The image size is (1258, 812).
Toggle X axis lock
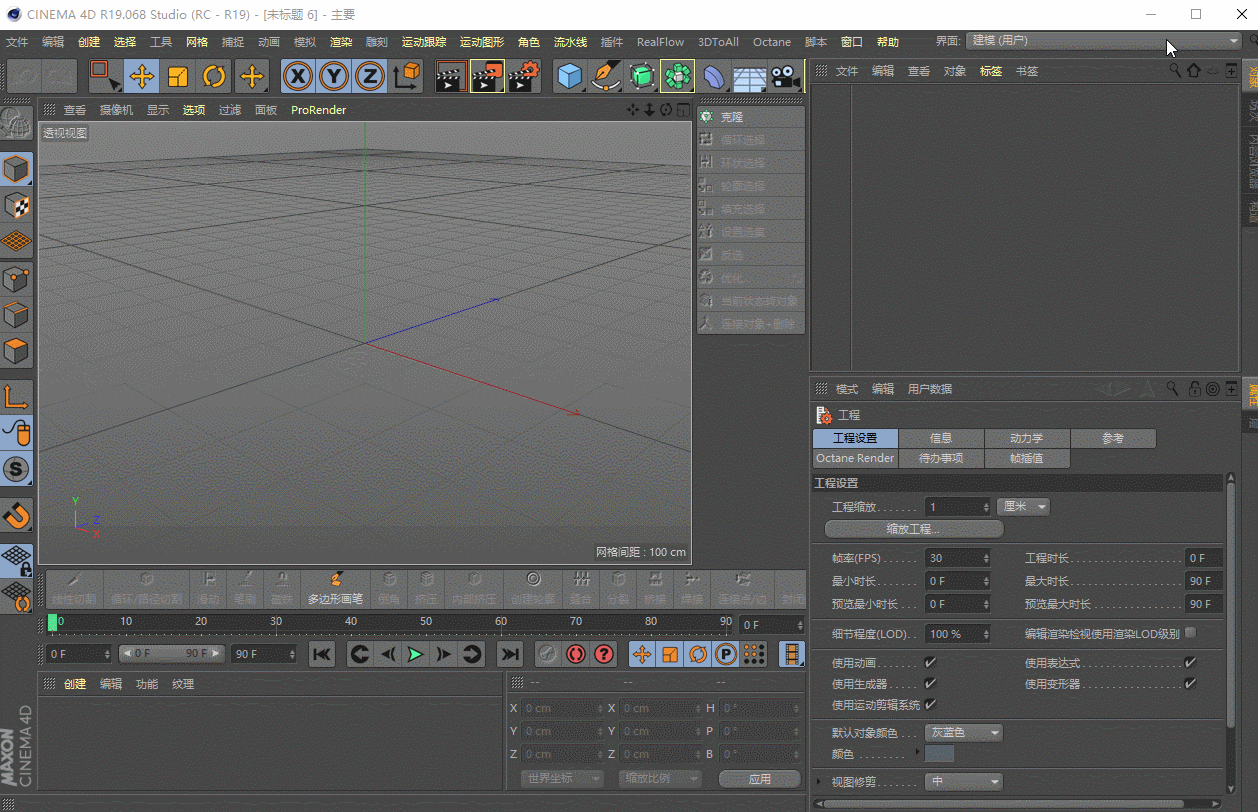297,76
